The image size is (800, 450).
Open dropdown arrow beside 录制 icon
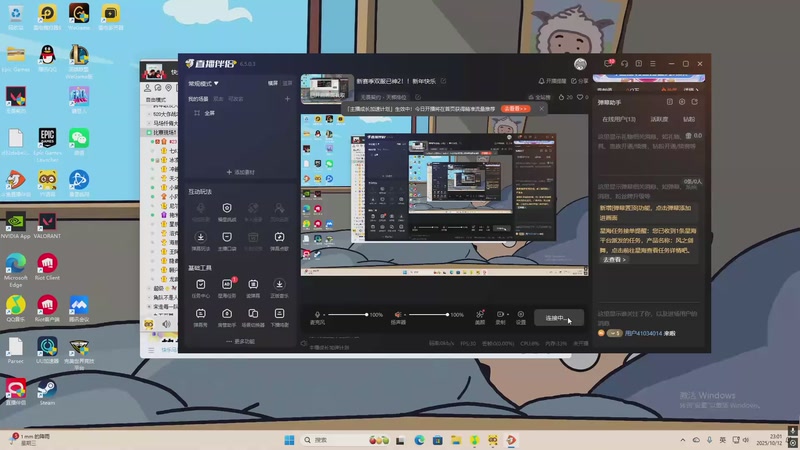click(508, 314)
